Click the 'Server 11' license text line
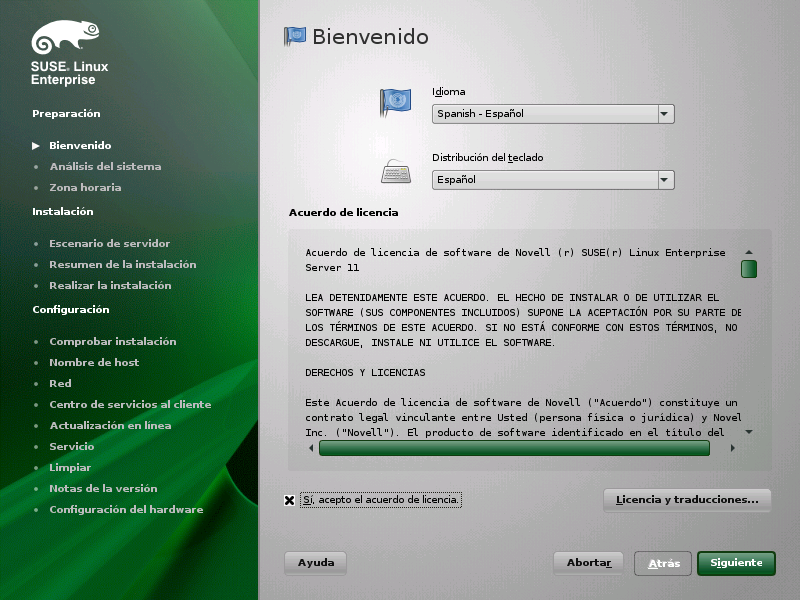800x600 pixels. [332, 268]
